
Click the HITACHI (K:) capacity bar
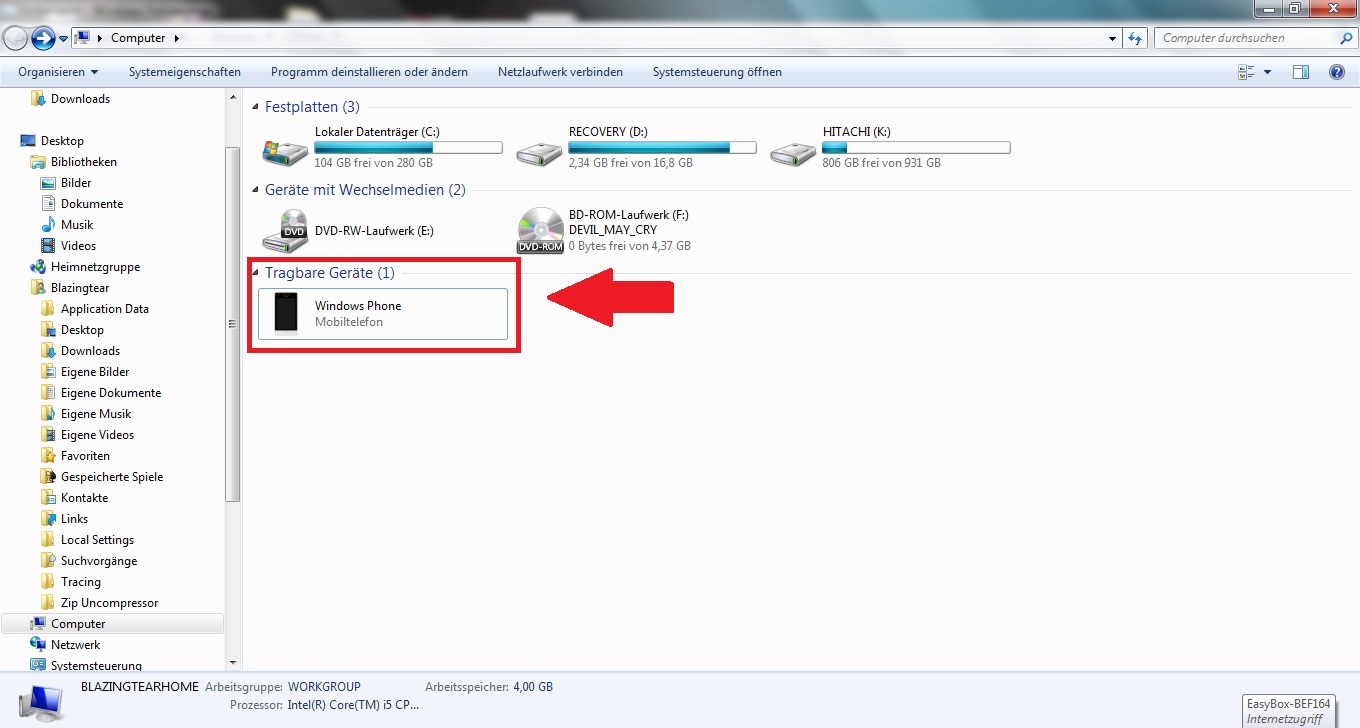pos(916,148)
